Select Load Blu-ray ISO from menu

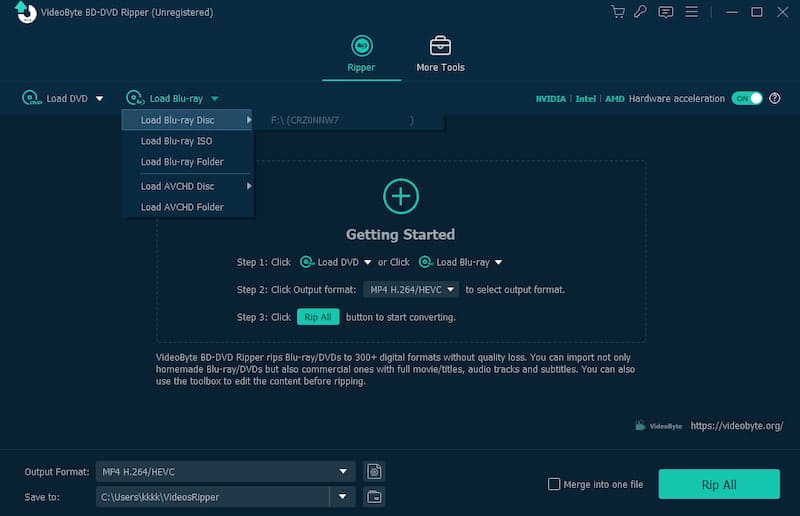coord(176,141)
